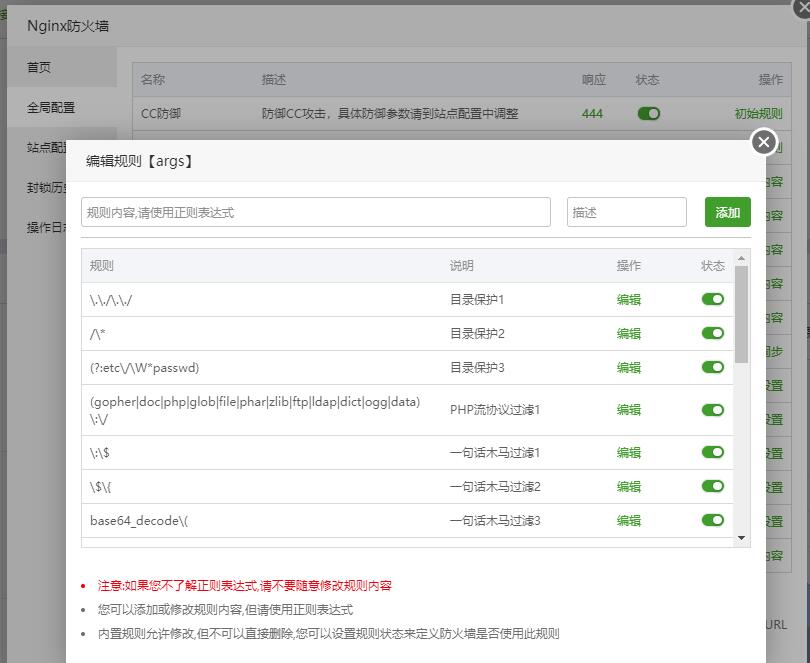Click the rules list scroll down arrow

click(741, 538)
